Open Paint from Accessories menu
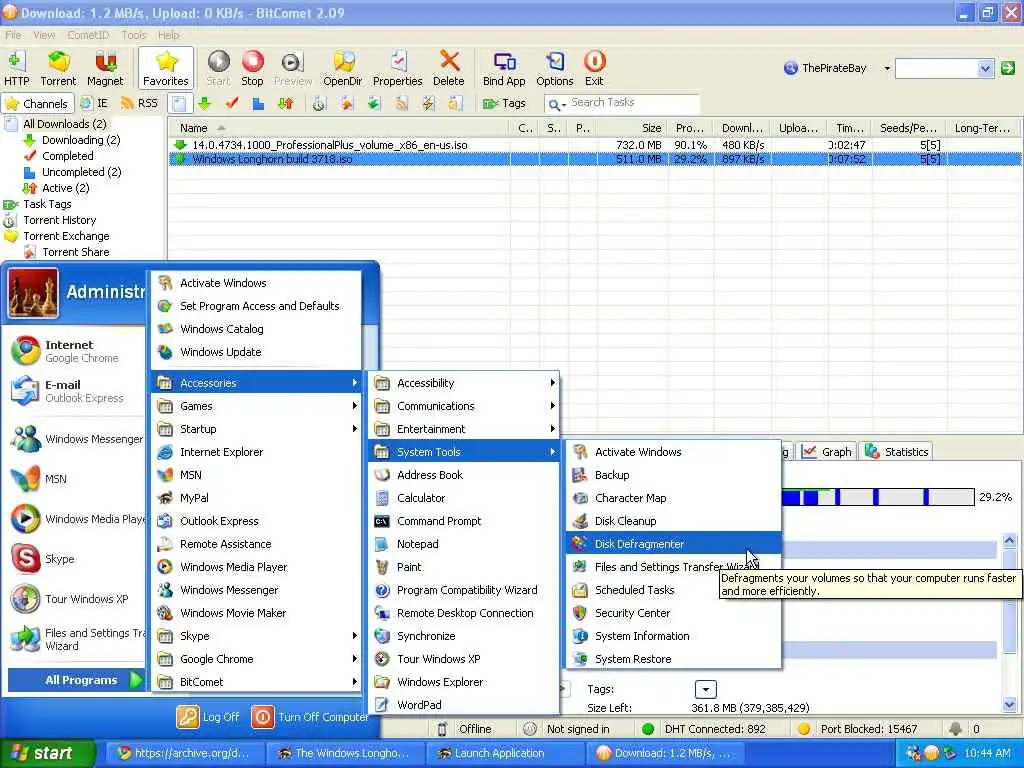The height and width of the screenshot is (768, 1024). pos(464,567)
